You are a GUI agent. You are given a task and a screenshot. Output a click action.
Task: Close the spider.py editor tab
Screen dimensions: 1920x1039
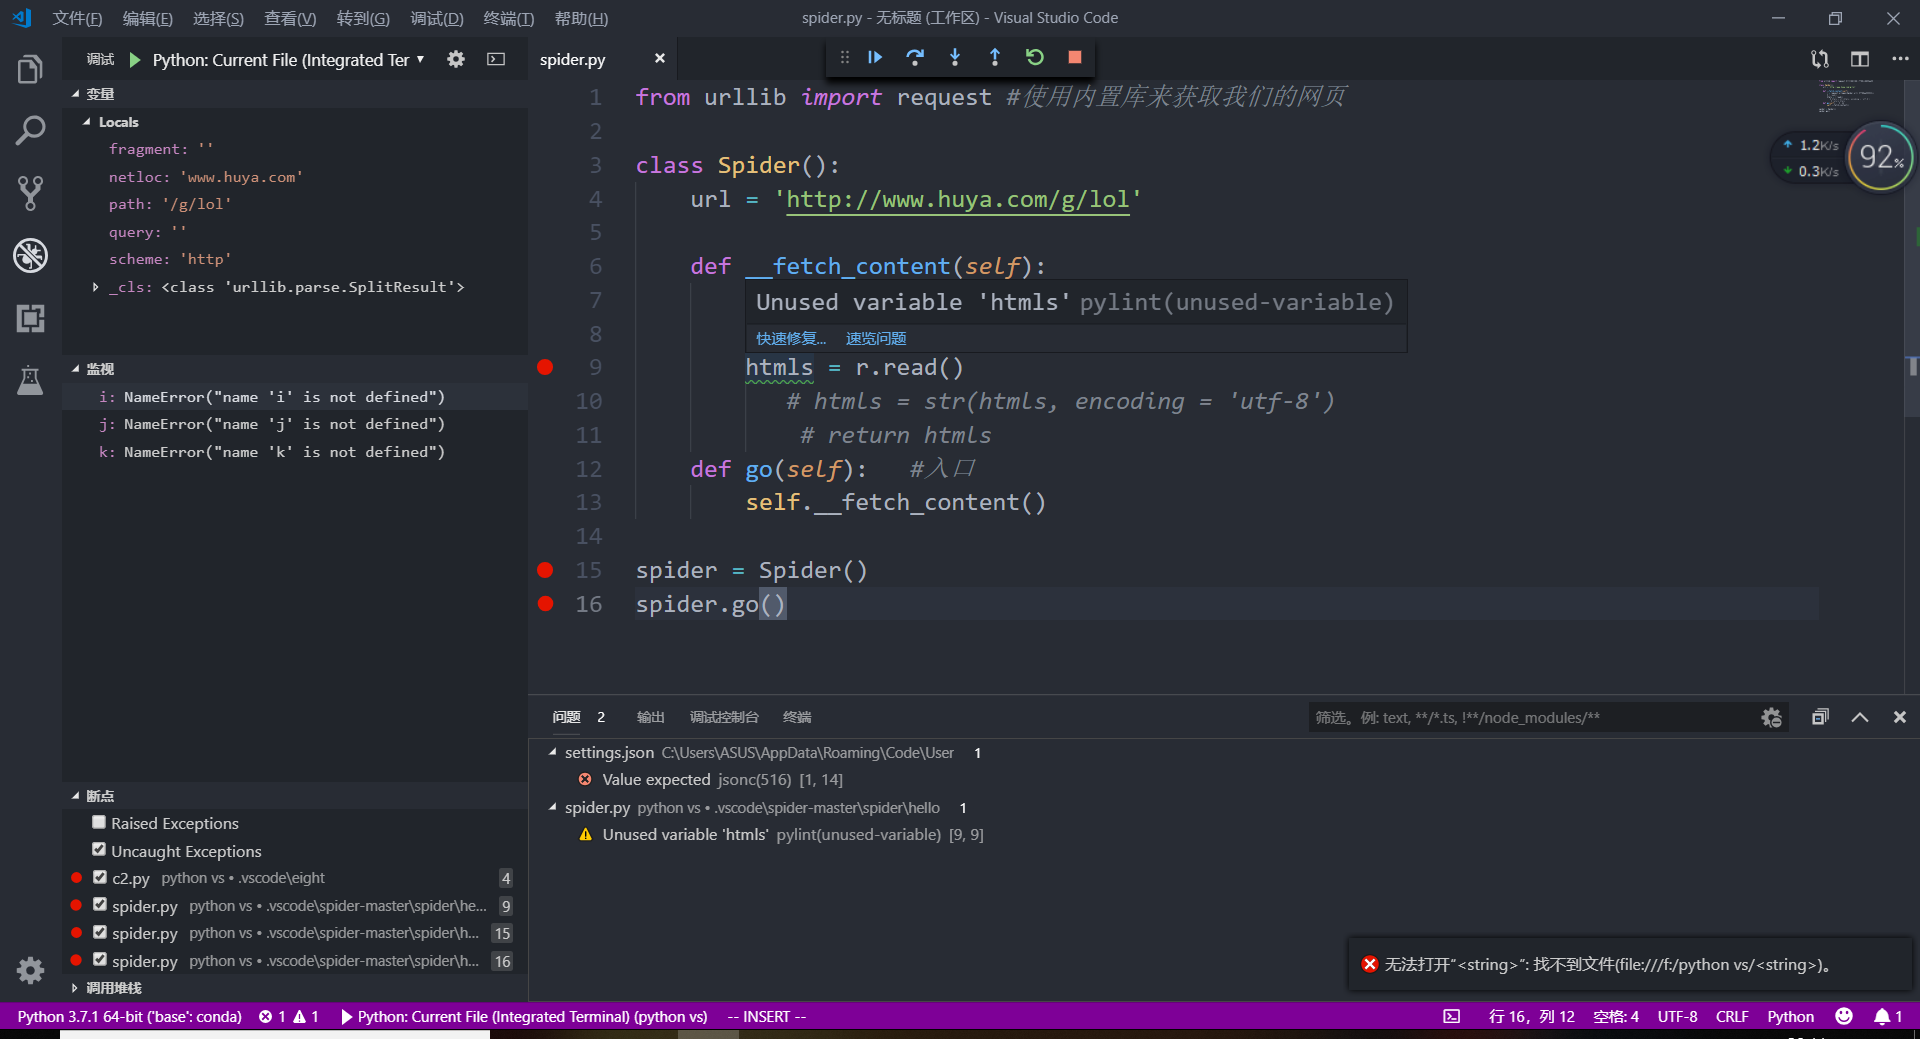pos(659,59)
